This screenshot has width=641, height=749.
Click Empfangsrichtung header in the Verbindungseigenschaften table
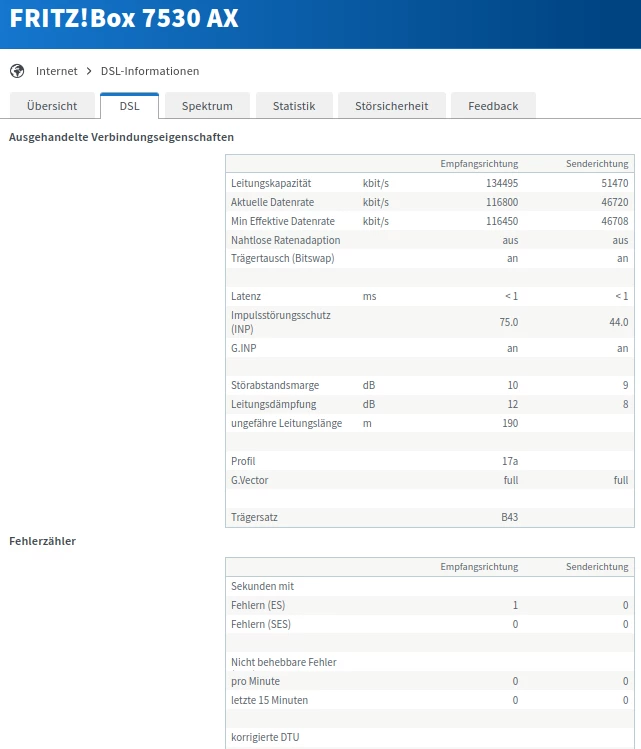479,164
